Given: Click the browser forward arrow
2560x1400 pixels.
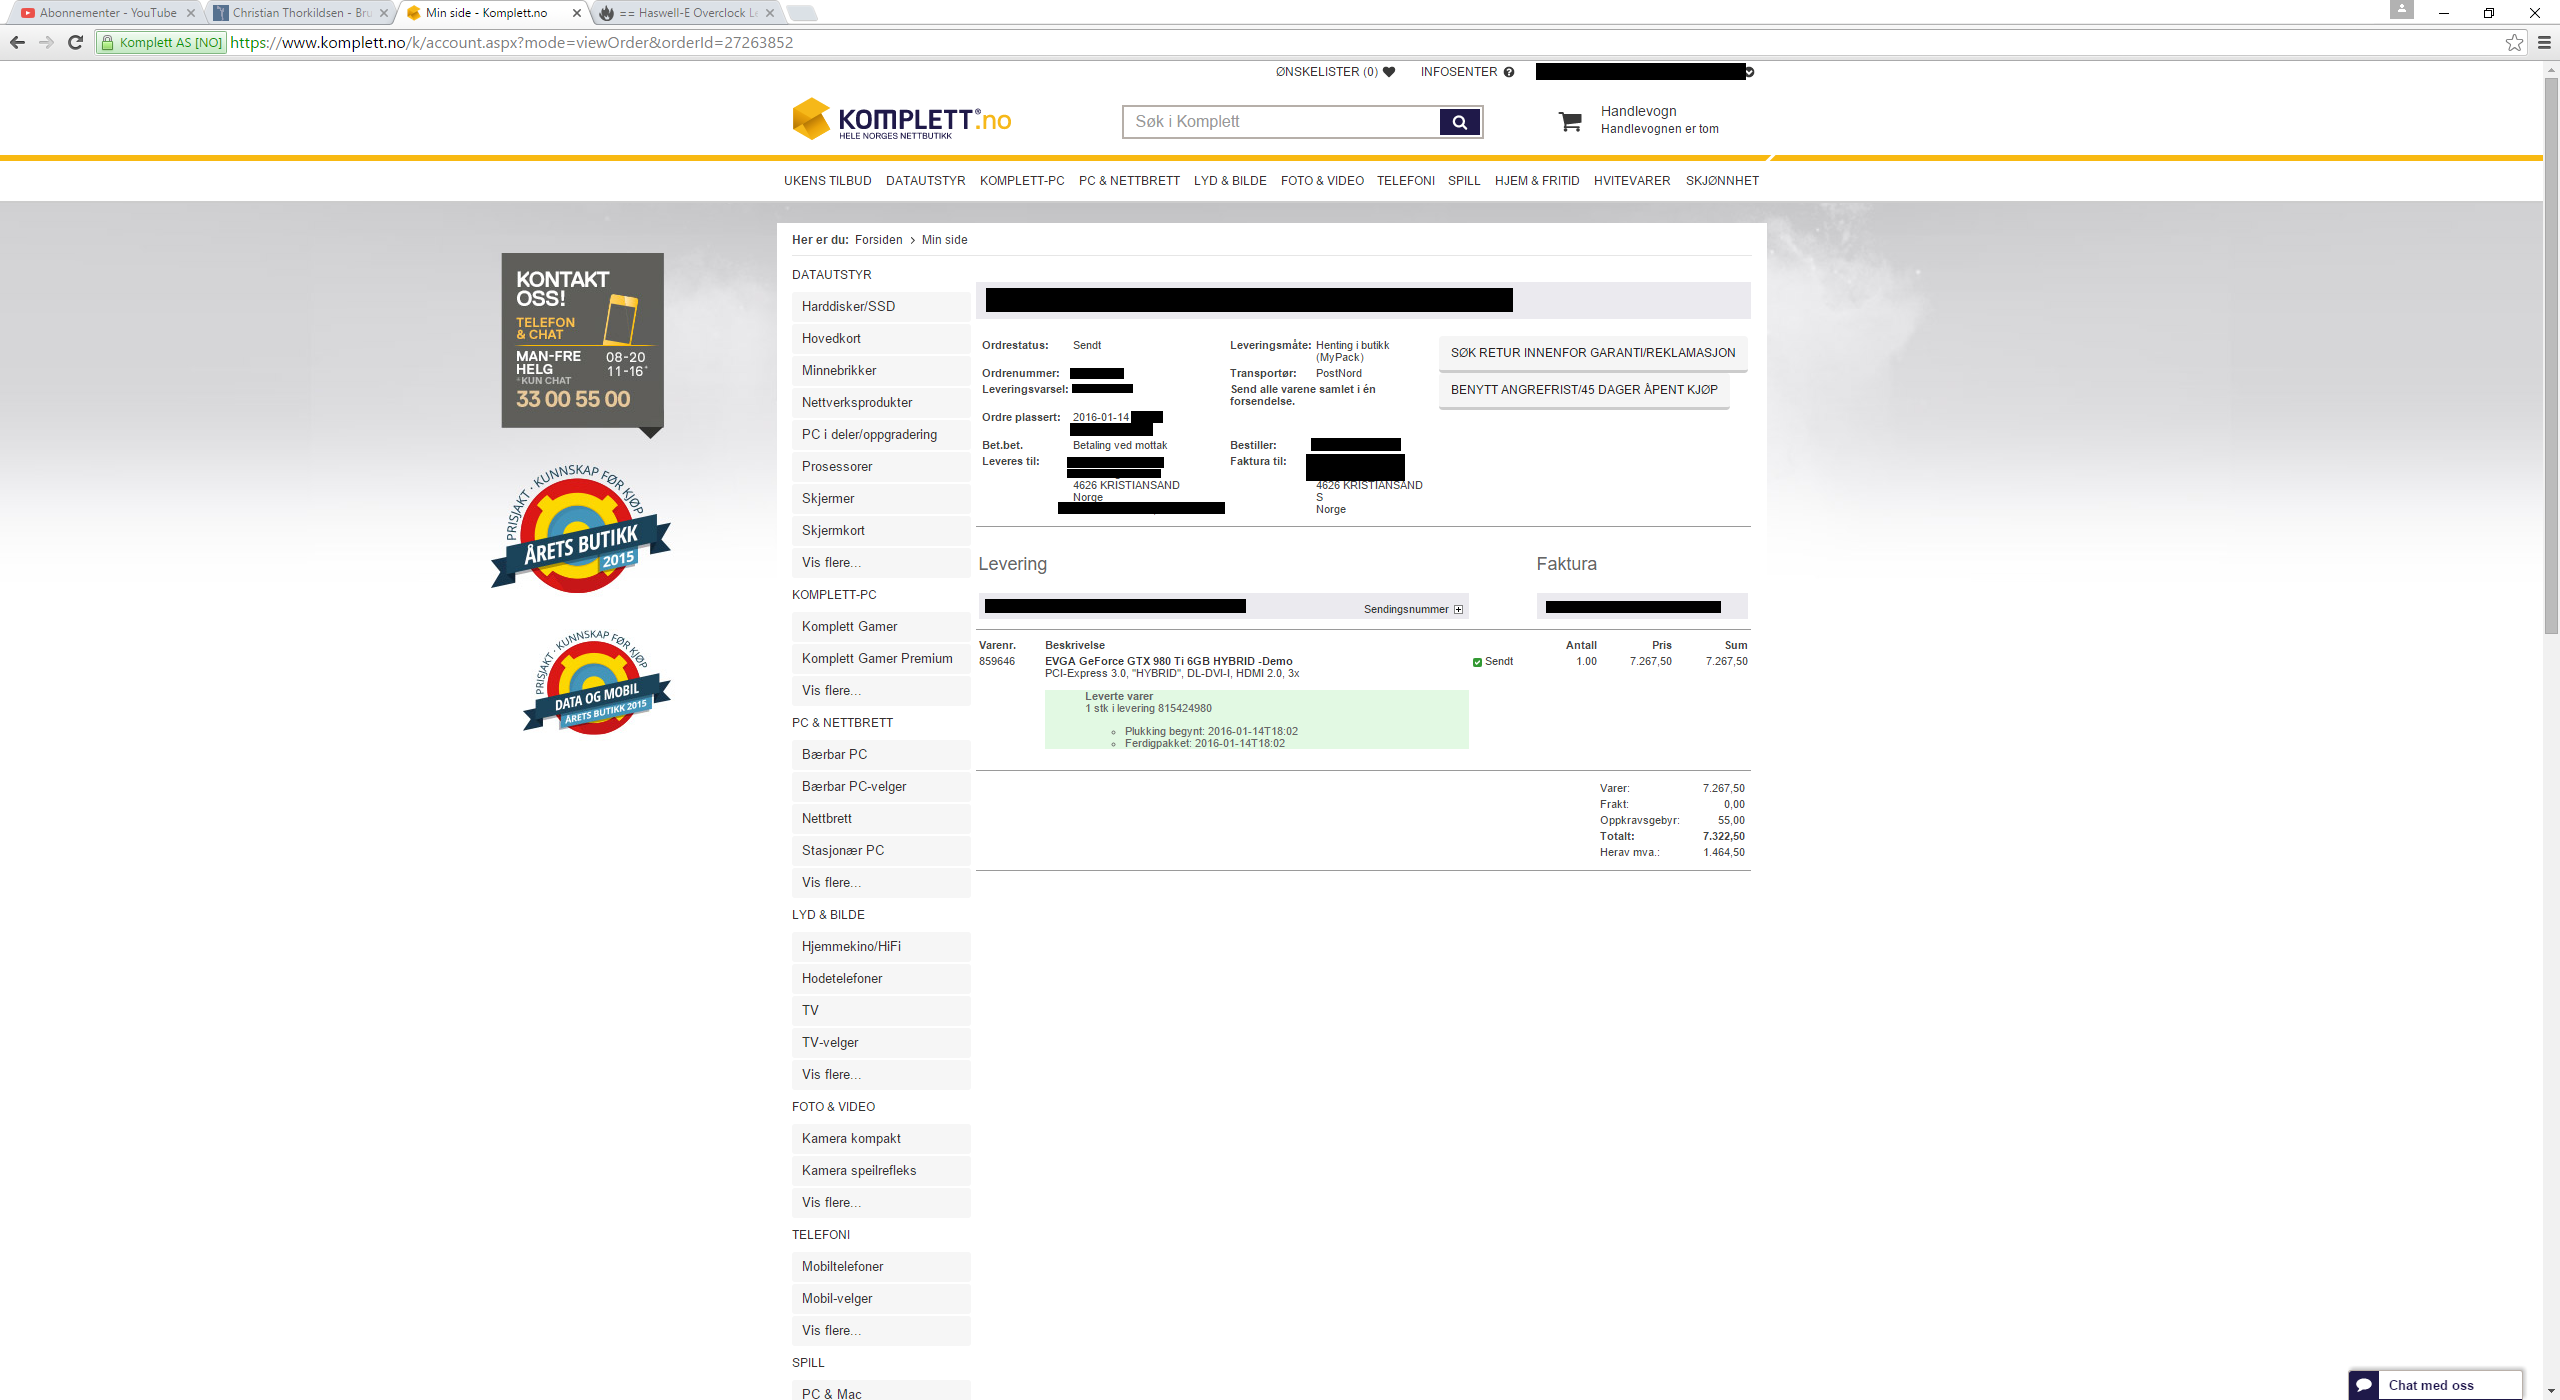Looking at the screenshot, I should [46, 42].
